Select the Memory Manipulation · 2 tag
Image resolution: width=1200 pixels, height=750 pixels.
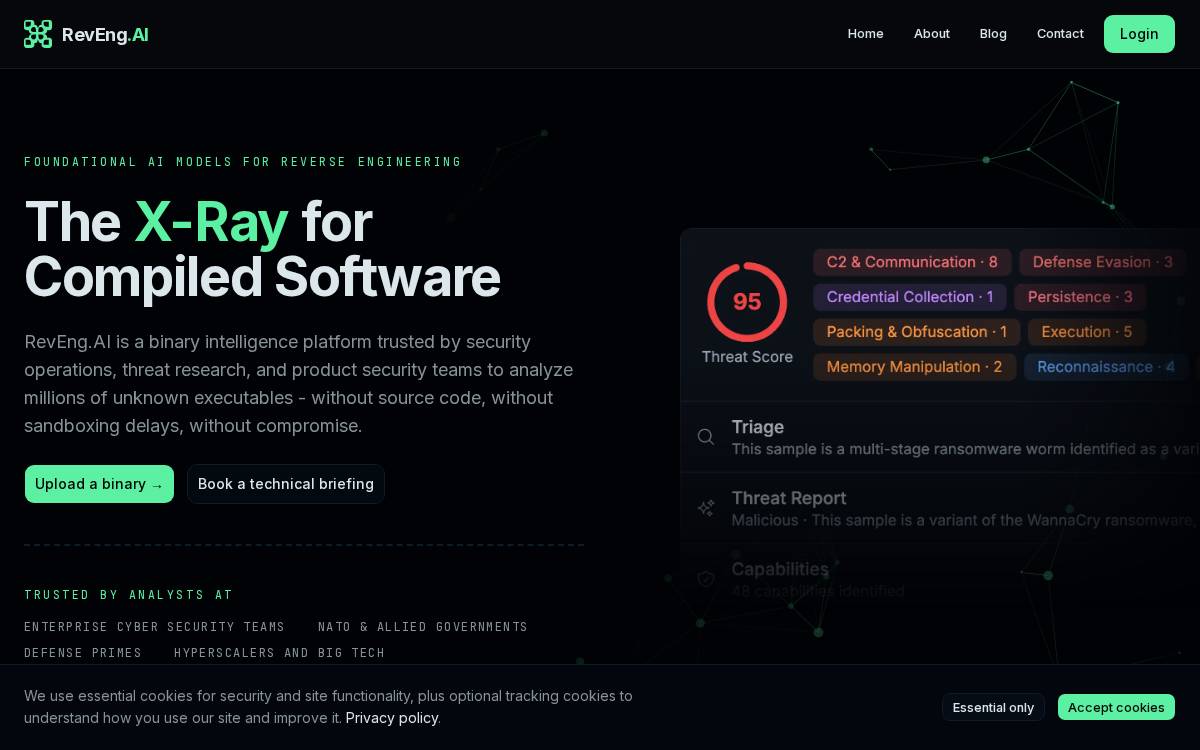(914, 367)
